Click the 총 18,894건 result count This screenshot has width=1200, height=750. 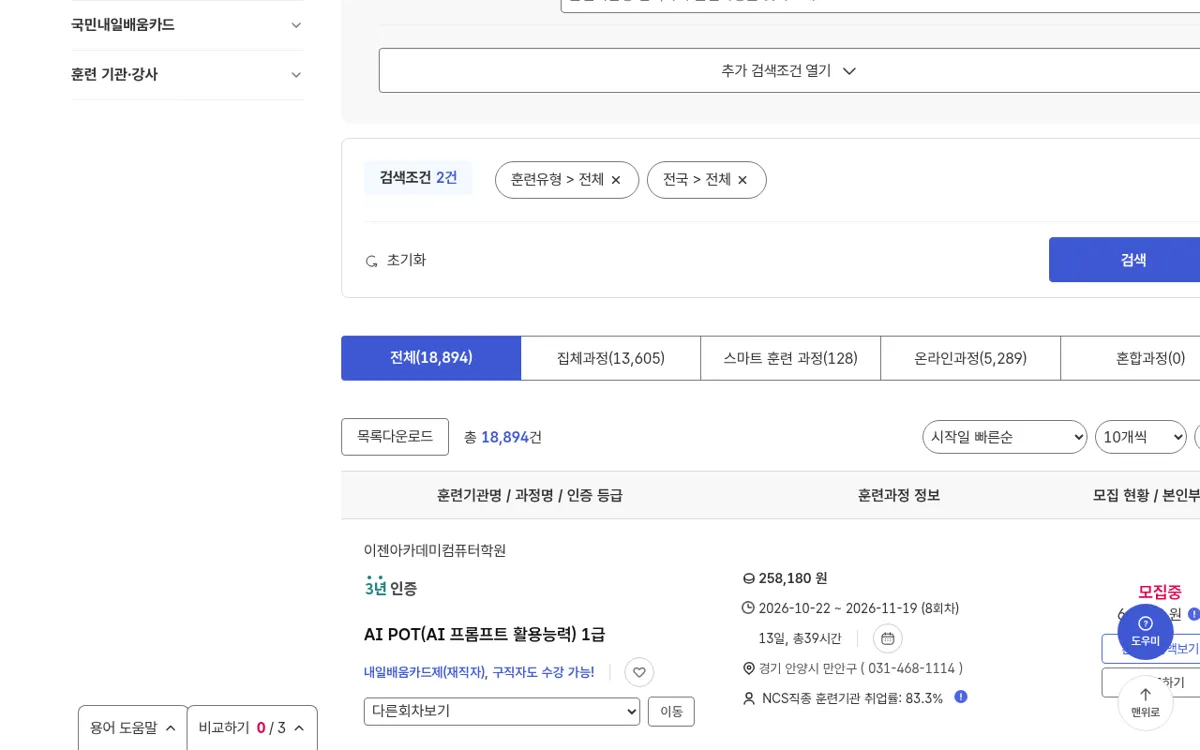503,437
